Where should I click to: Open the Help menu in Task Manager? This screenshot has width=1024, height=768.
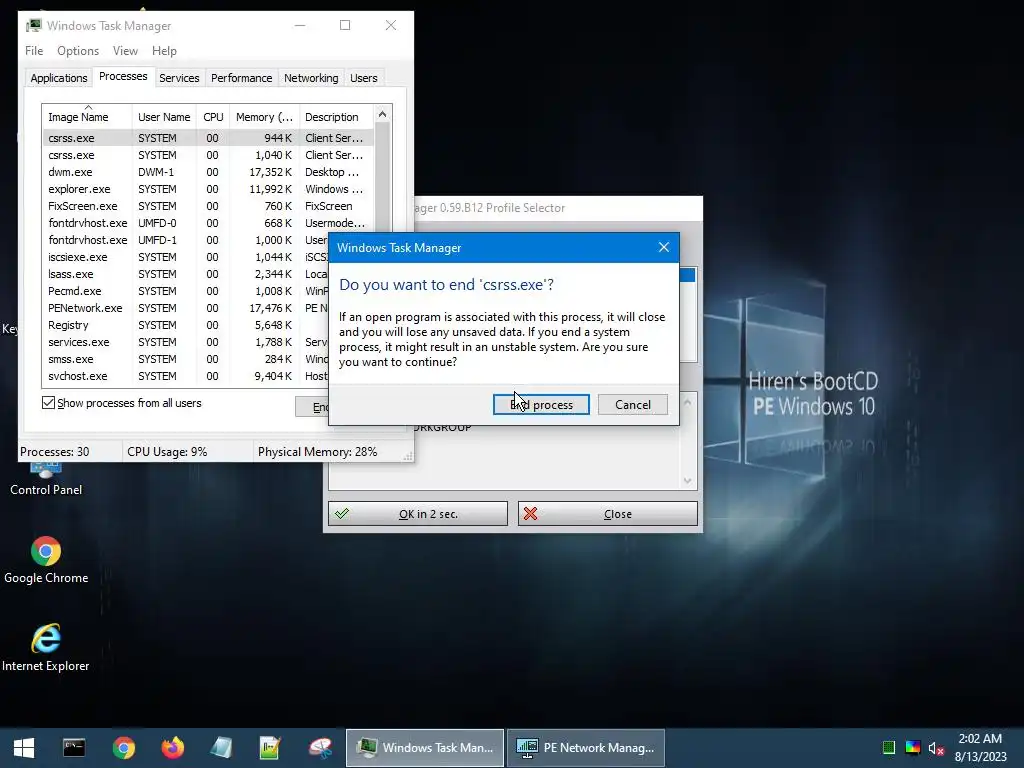(x=164, y=51)
